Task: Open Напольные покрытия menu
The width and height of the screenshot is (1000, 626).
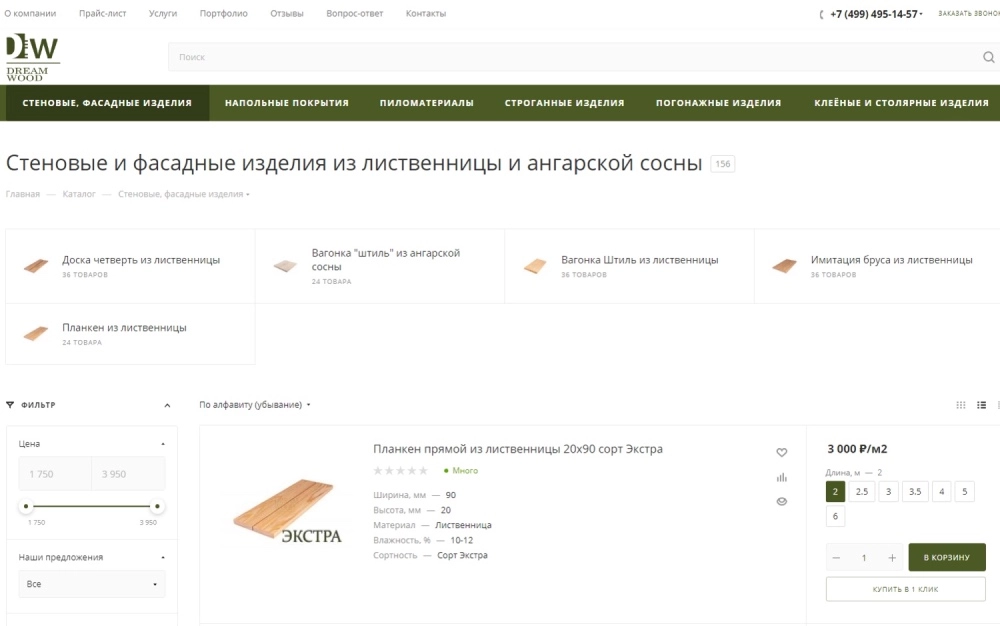Action: pos(287,103)
